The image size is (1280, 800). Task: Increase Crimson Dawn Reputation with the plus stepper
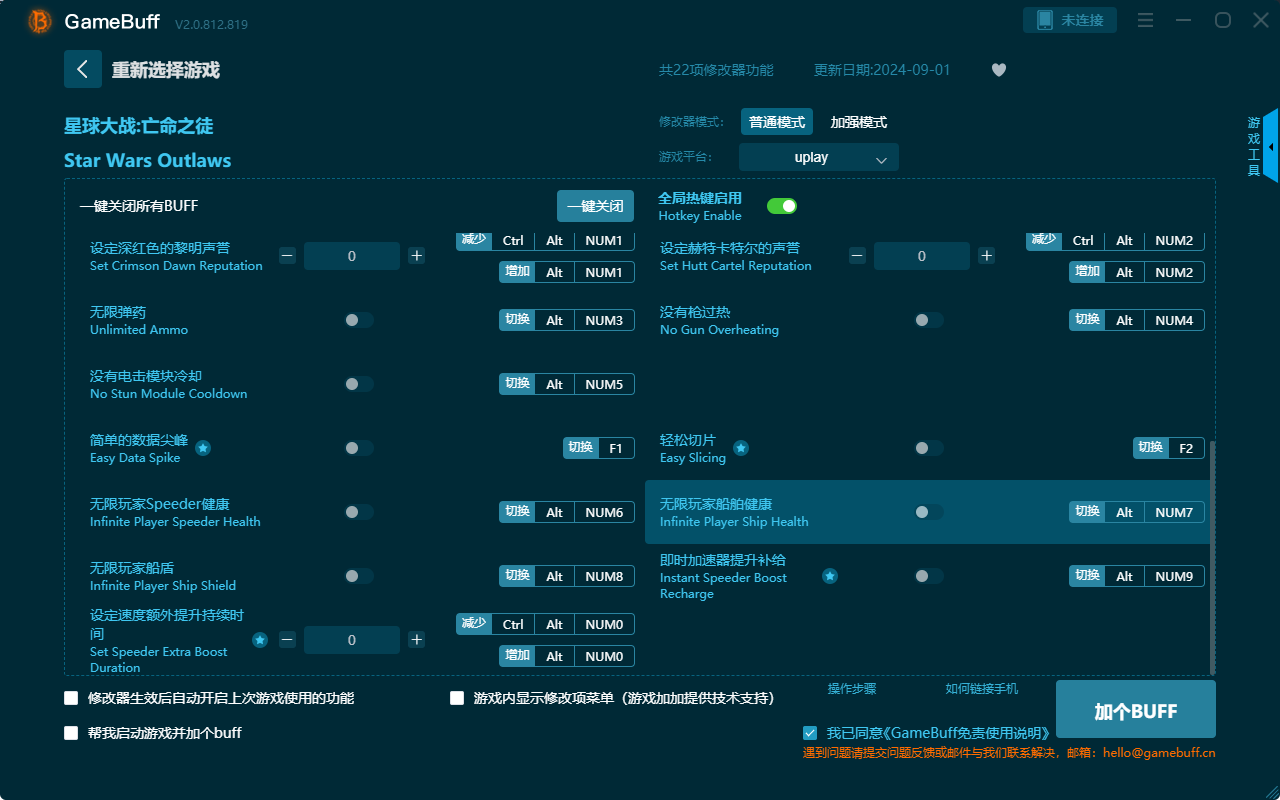[x=416, y=255]
